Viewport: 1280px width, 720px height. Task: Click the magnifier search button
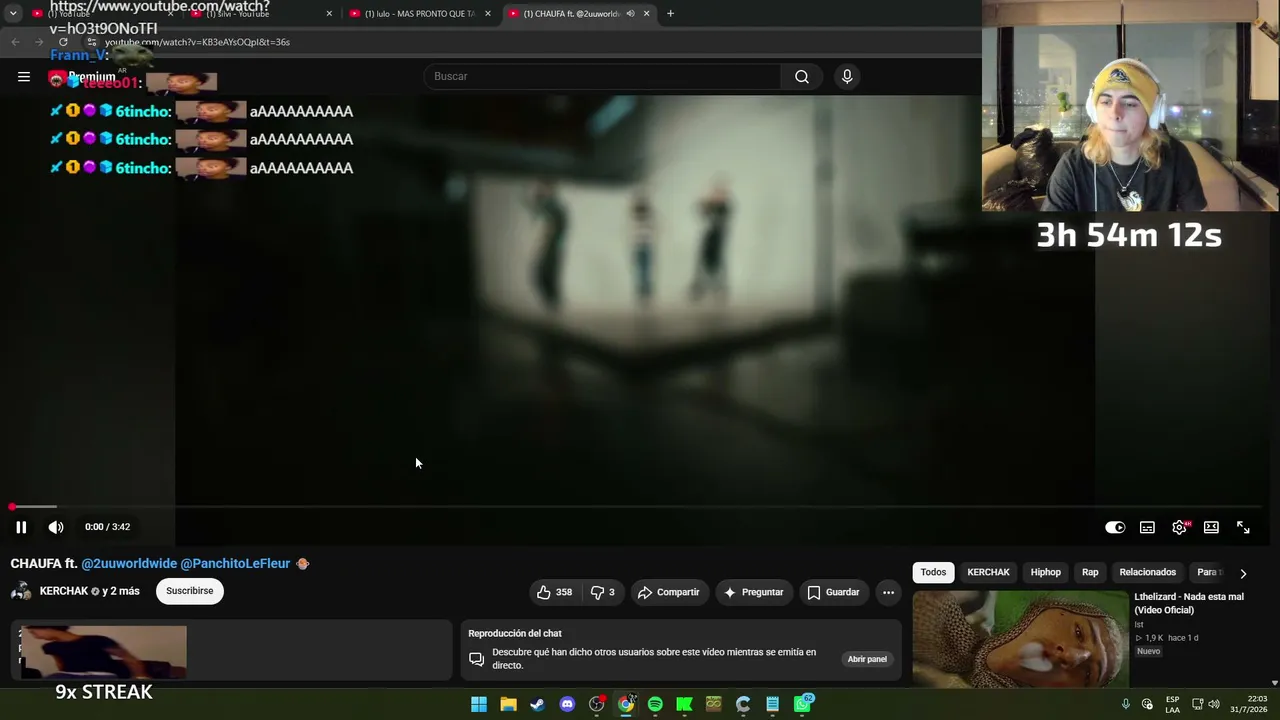point(802,76)
